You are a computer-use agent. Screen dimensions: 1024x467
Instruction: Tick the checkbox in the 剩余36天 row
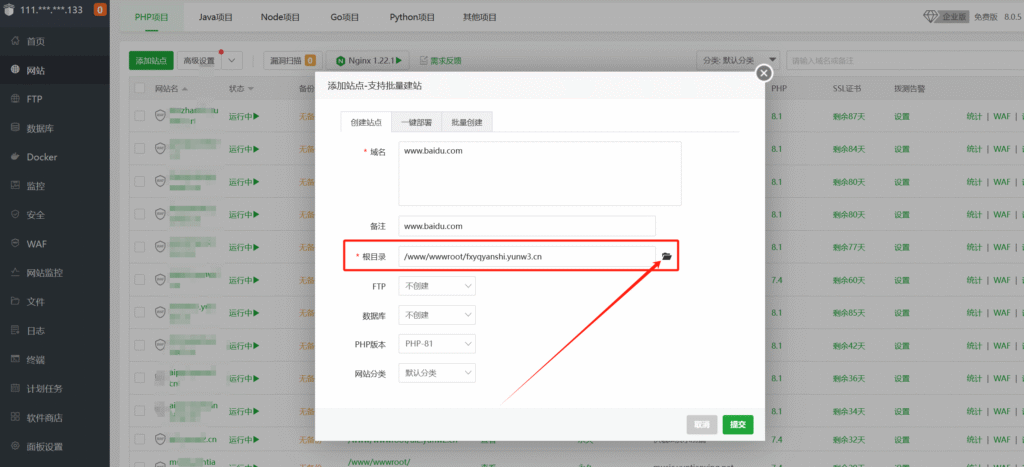[x=139, y=378]
